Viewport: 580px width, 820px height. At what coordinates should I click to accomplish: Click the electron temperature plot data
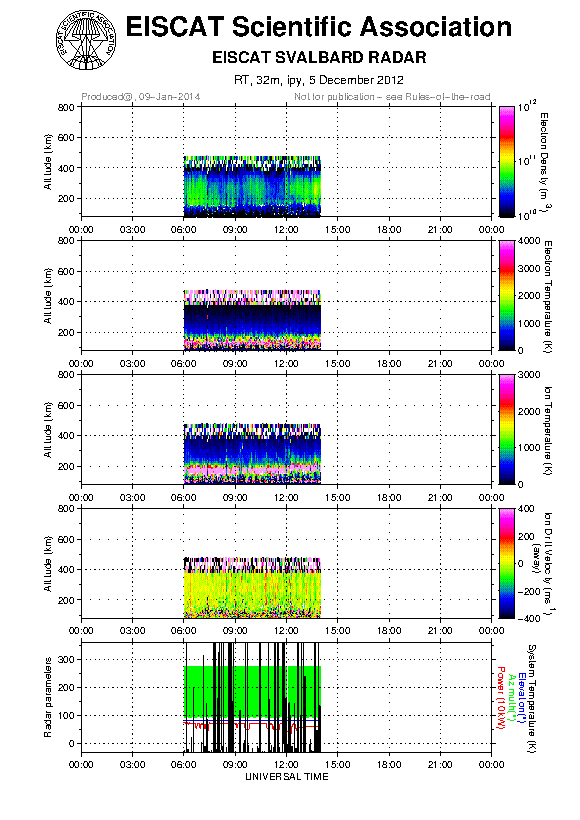252,320
